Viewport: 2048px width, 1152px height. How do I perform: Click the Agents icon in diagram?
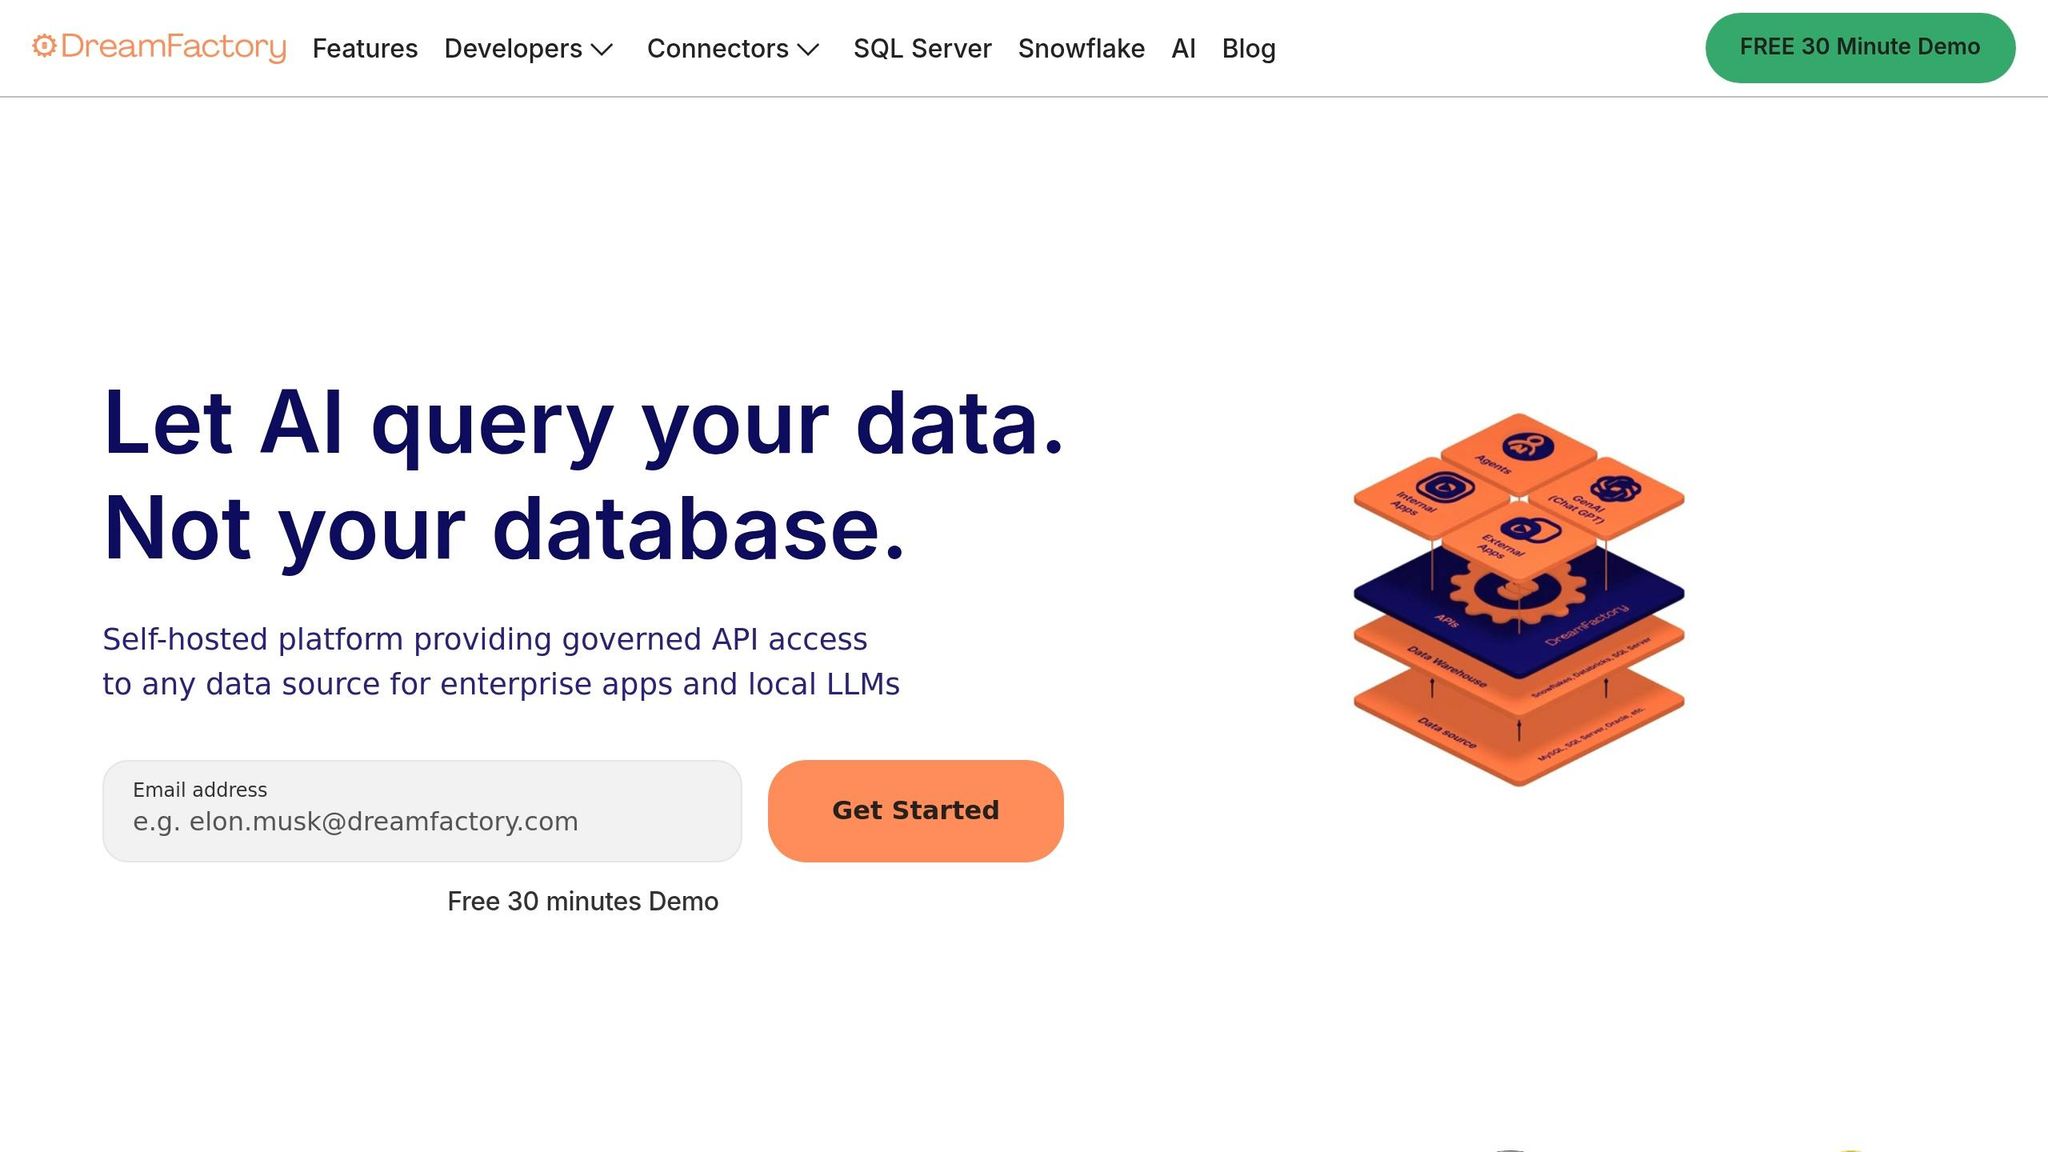(1527, 446)
